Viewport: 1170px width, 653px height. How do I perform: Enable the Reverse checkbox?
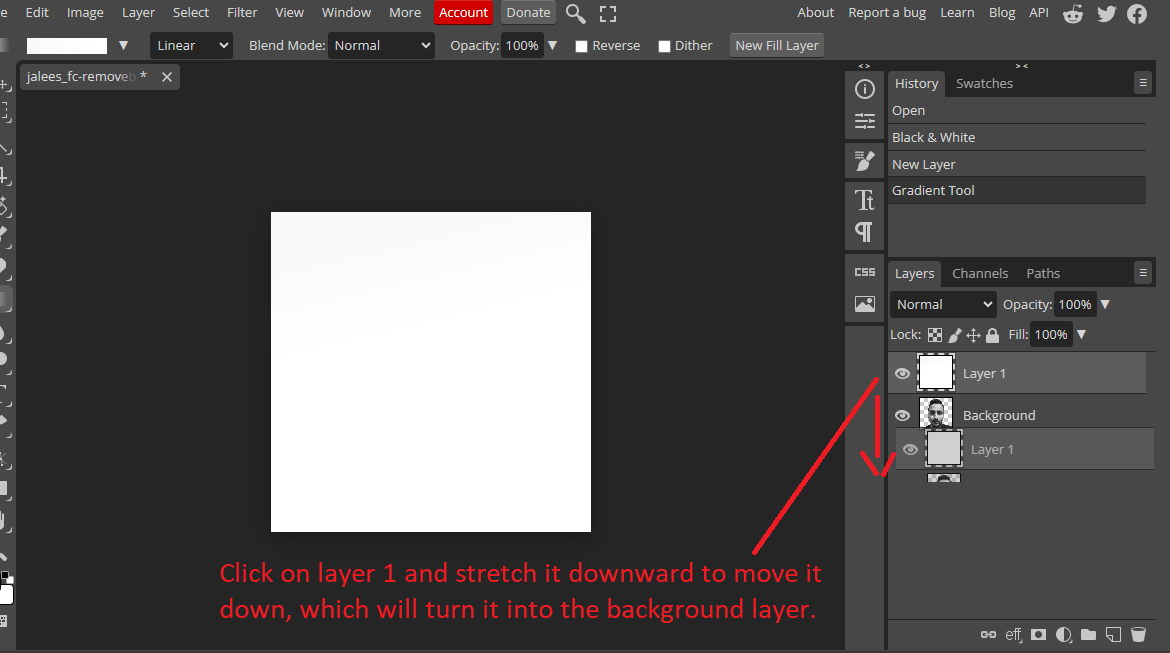point(582,46)
